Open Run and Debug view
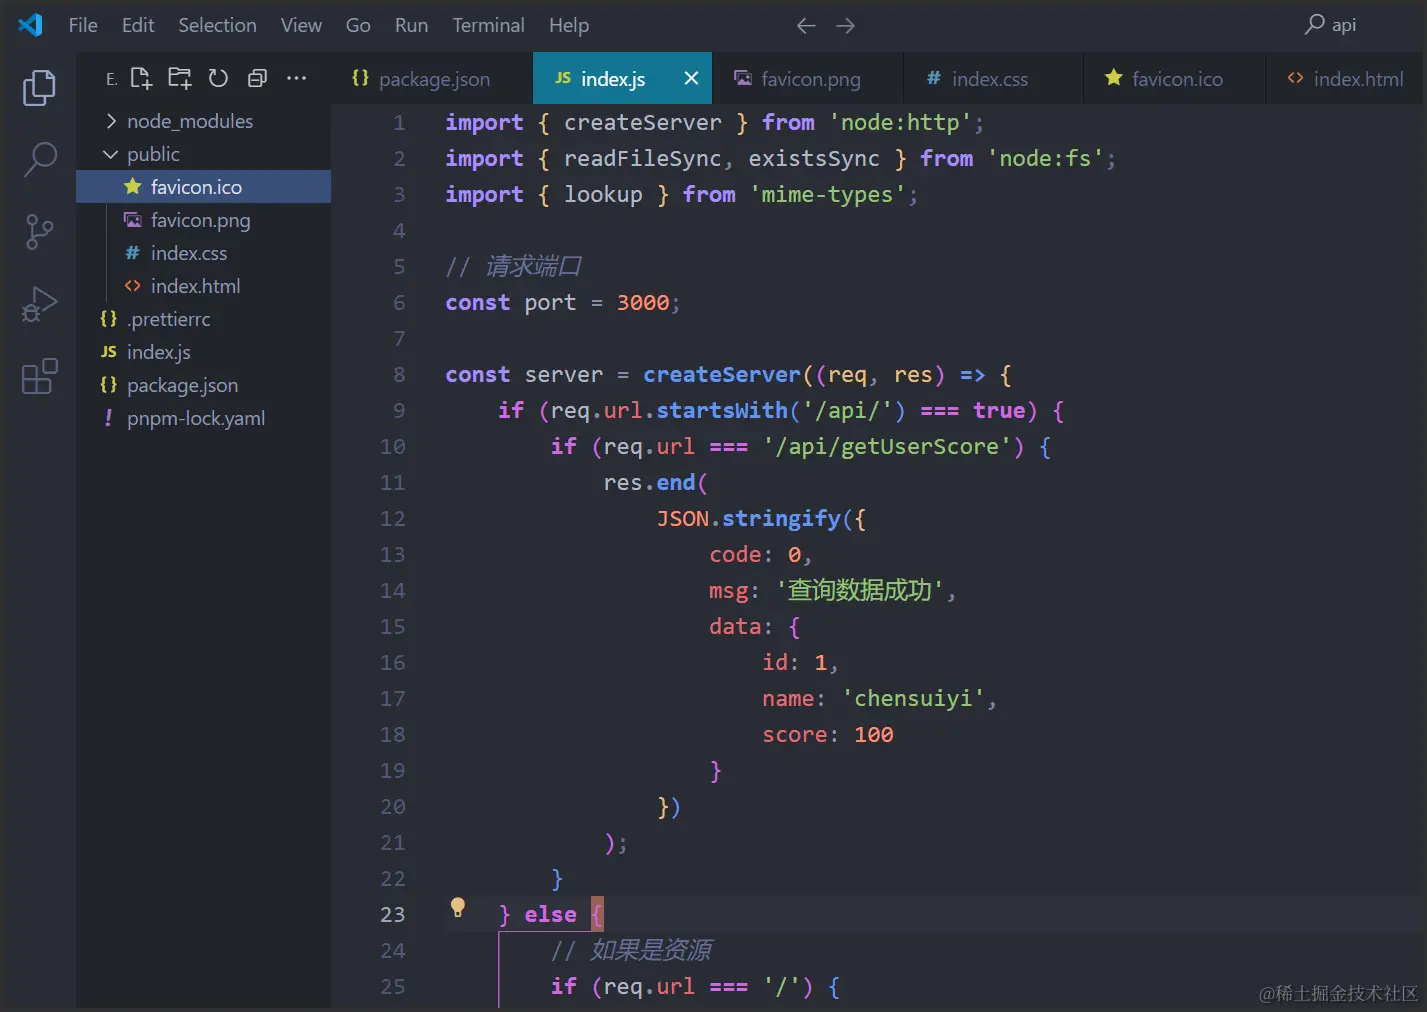This screenshot has width=1427, height=1012. tap(39, 304)
